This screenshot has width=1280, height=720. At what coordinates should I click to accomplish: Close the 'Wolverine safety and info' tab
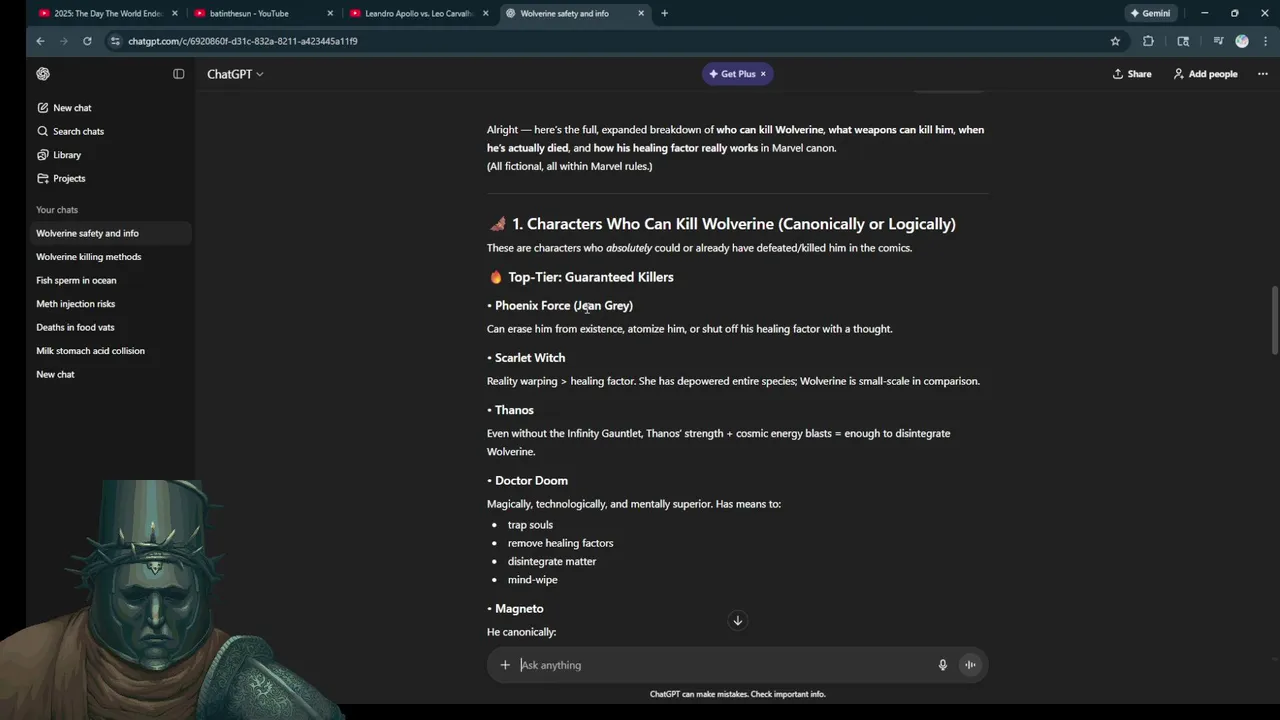point(642,13)
